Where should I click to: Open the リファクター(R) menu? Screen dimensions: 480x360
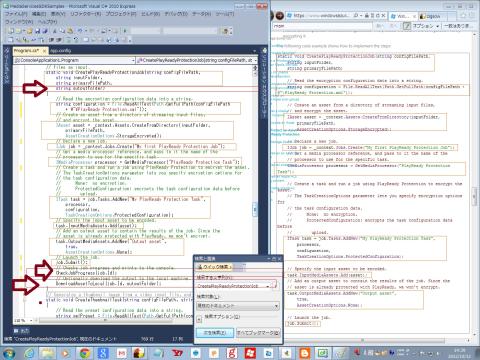(85, 14)
